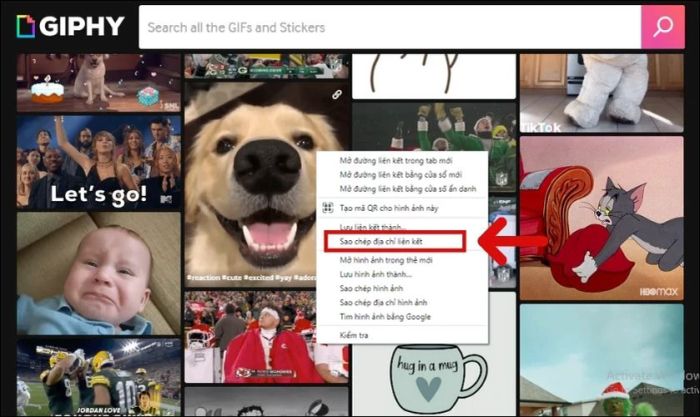Open the Grinch in Santa hat GIF

click(601, 360)
